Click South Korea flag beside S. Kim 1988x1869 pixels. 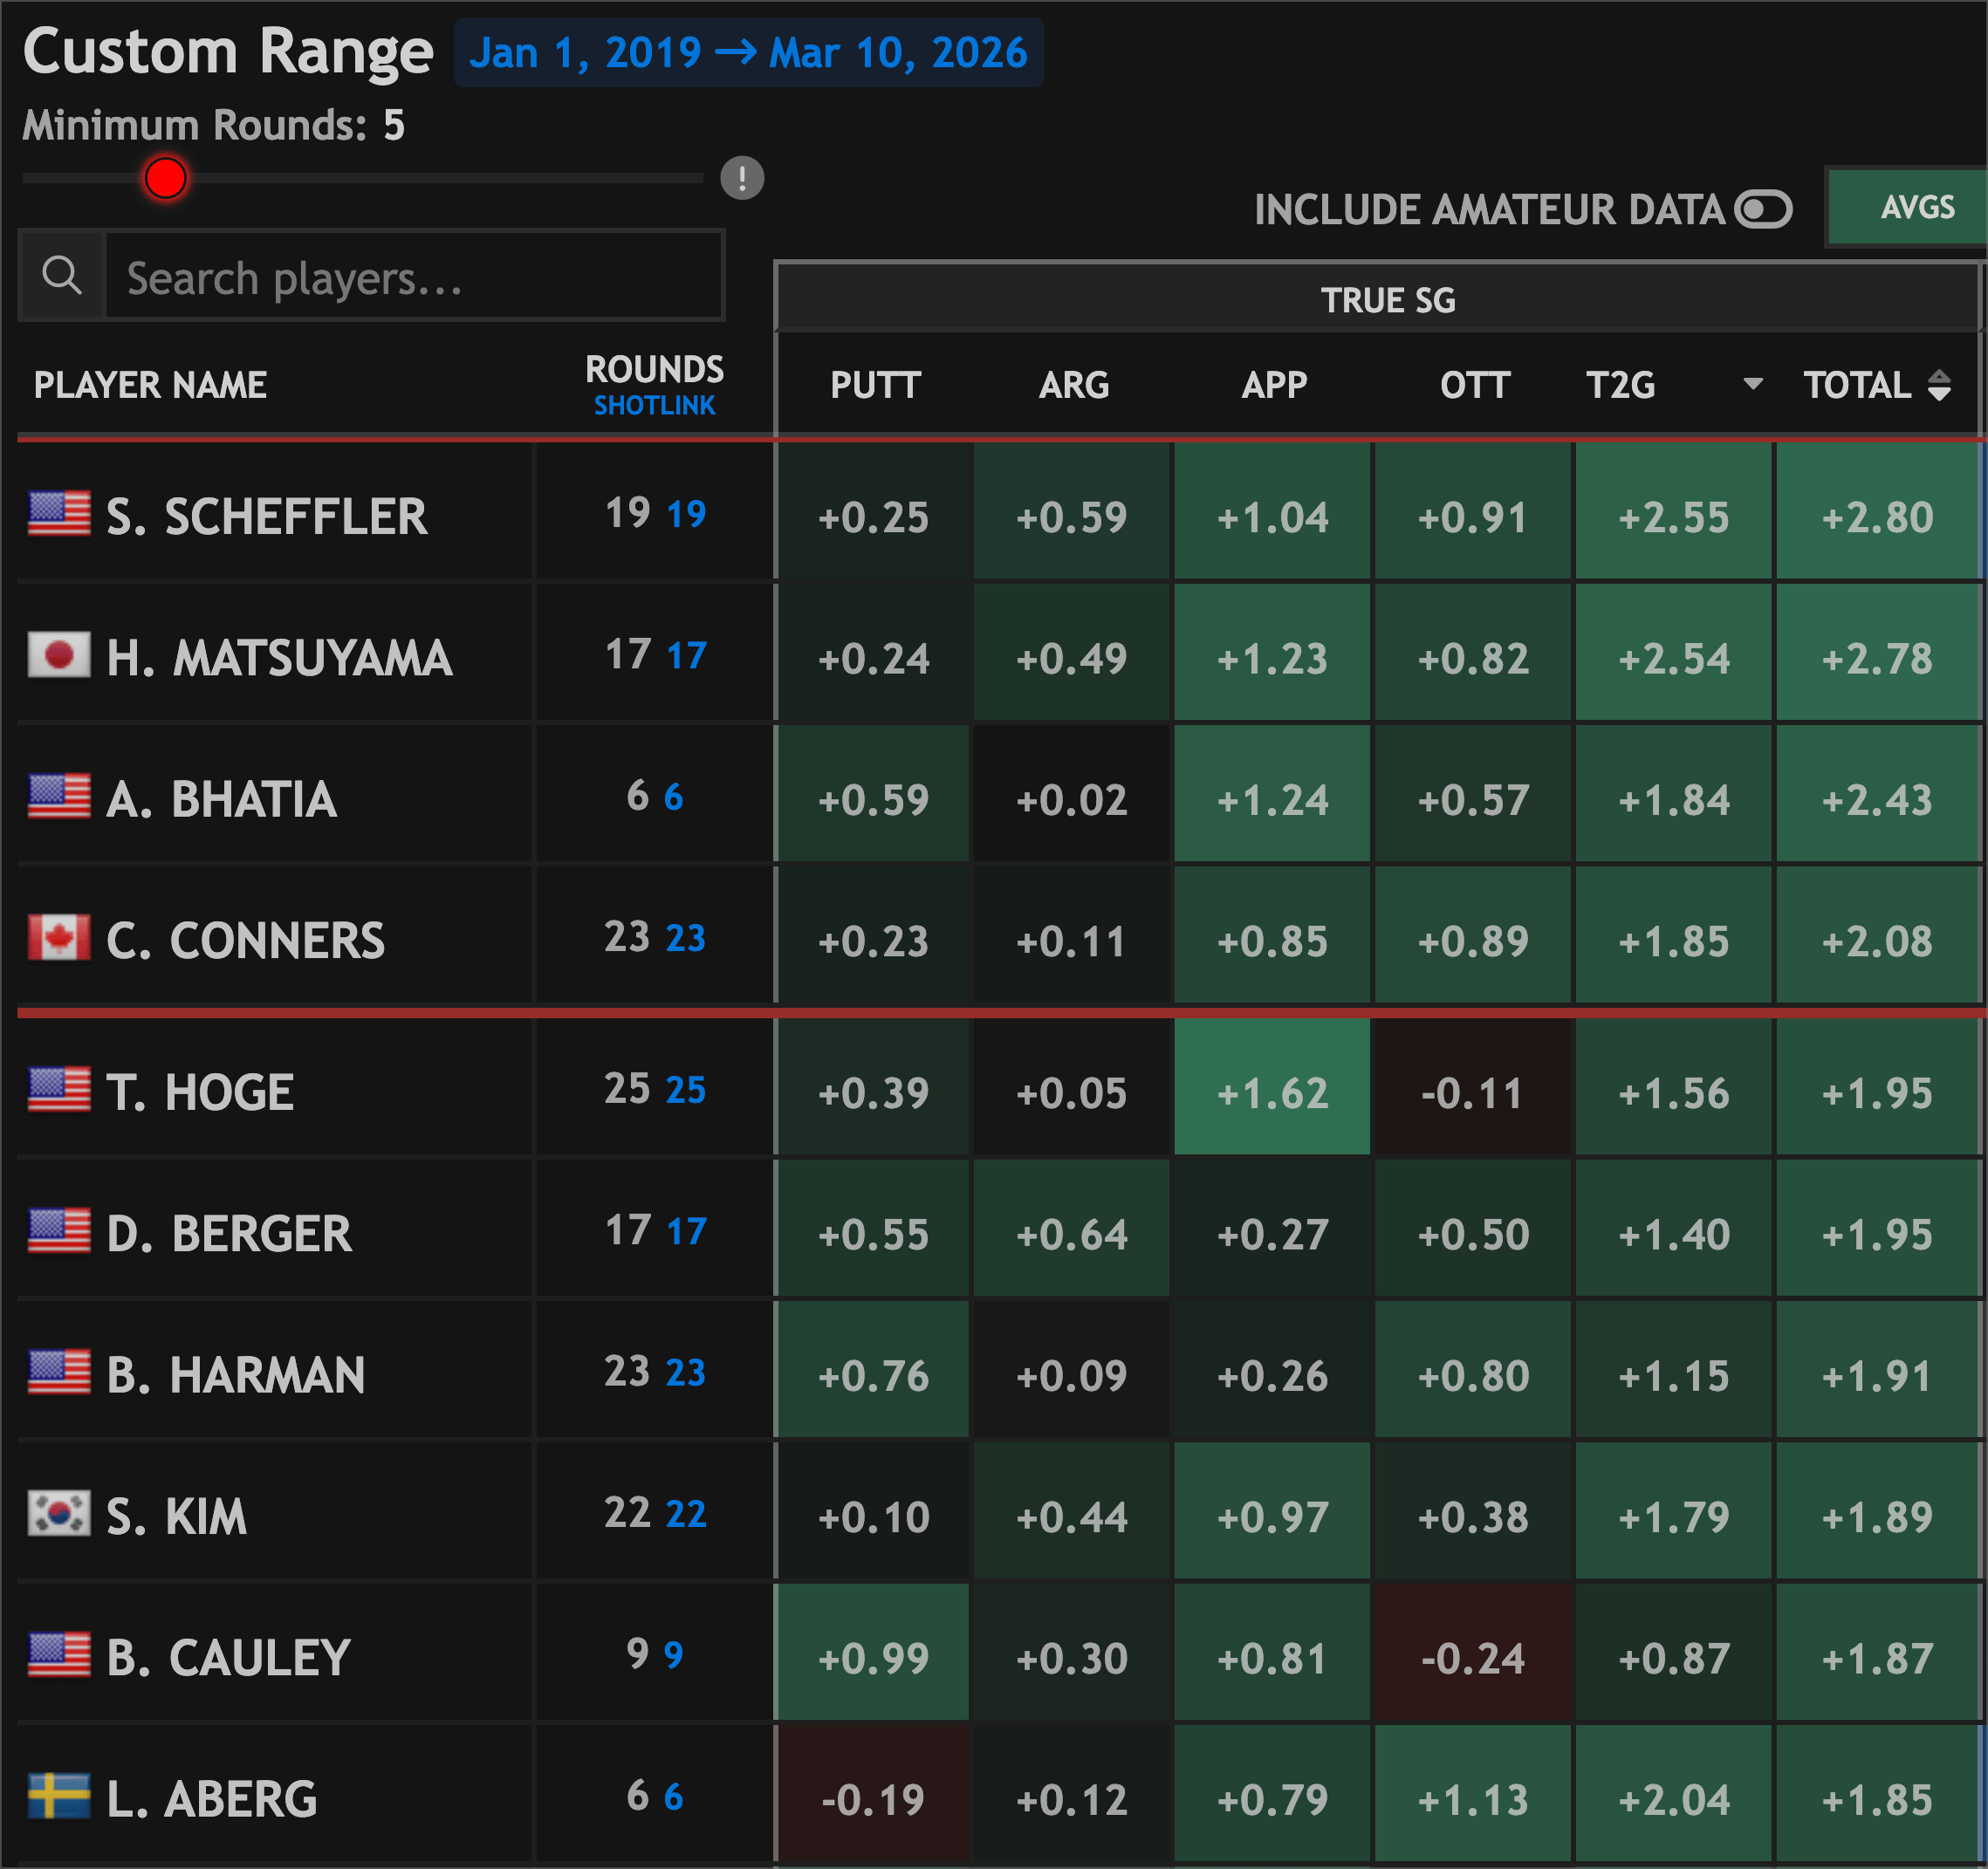pyautogui.click(x=59, y=1514)
